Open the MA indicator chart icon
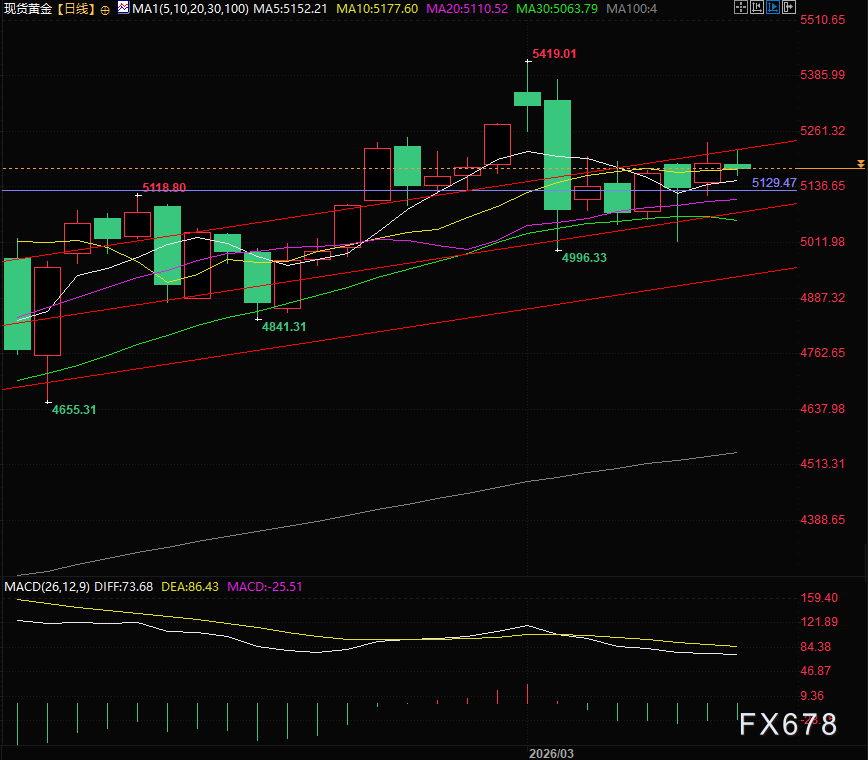This screenshot has width=868, height=760. (x=123, y=8)
